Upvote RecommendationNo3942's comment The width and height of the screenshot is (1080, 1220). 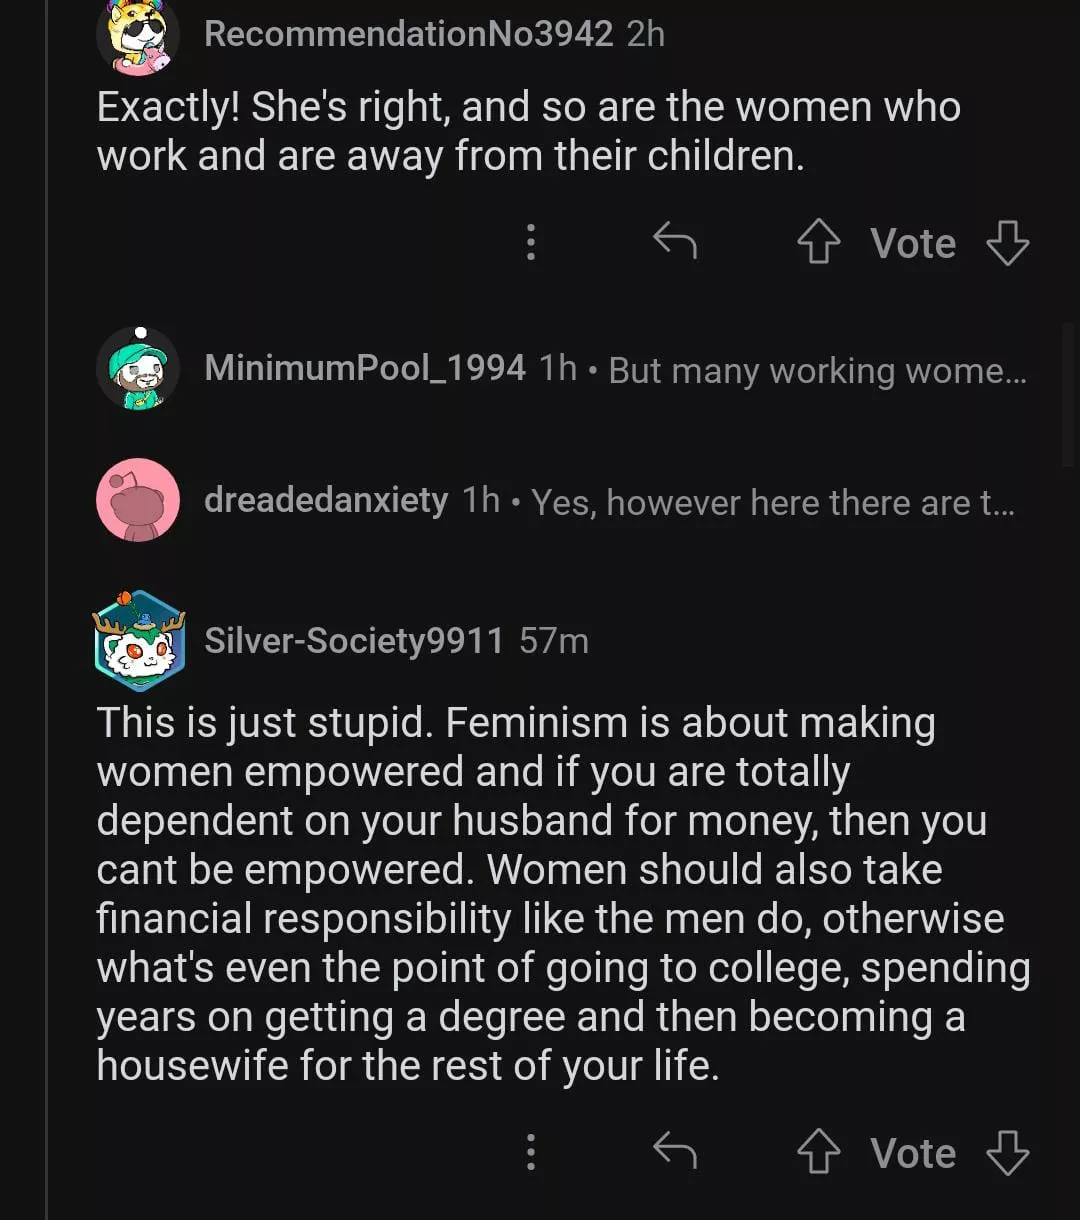point(818,243)
